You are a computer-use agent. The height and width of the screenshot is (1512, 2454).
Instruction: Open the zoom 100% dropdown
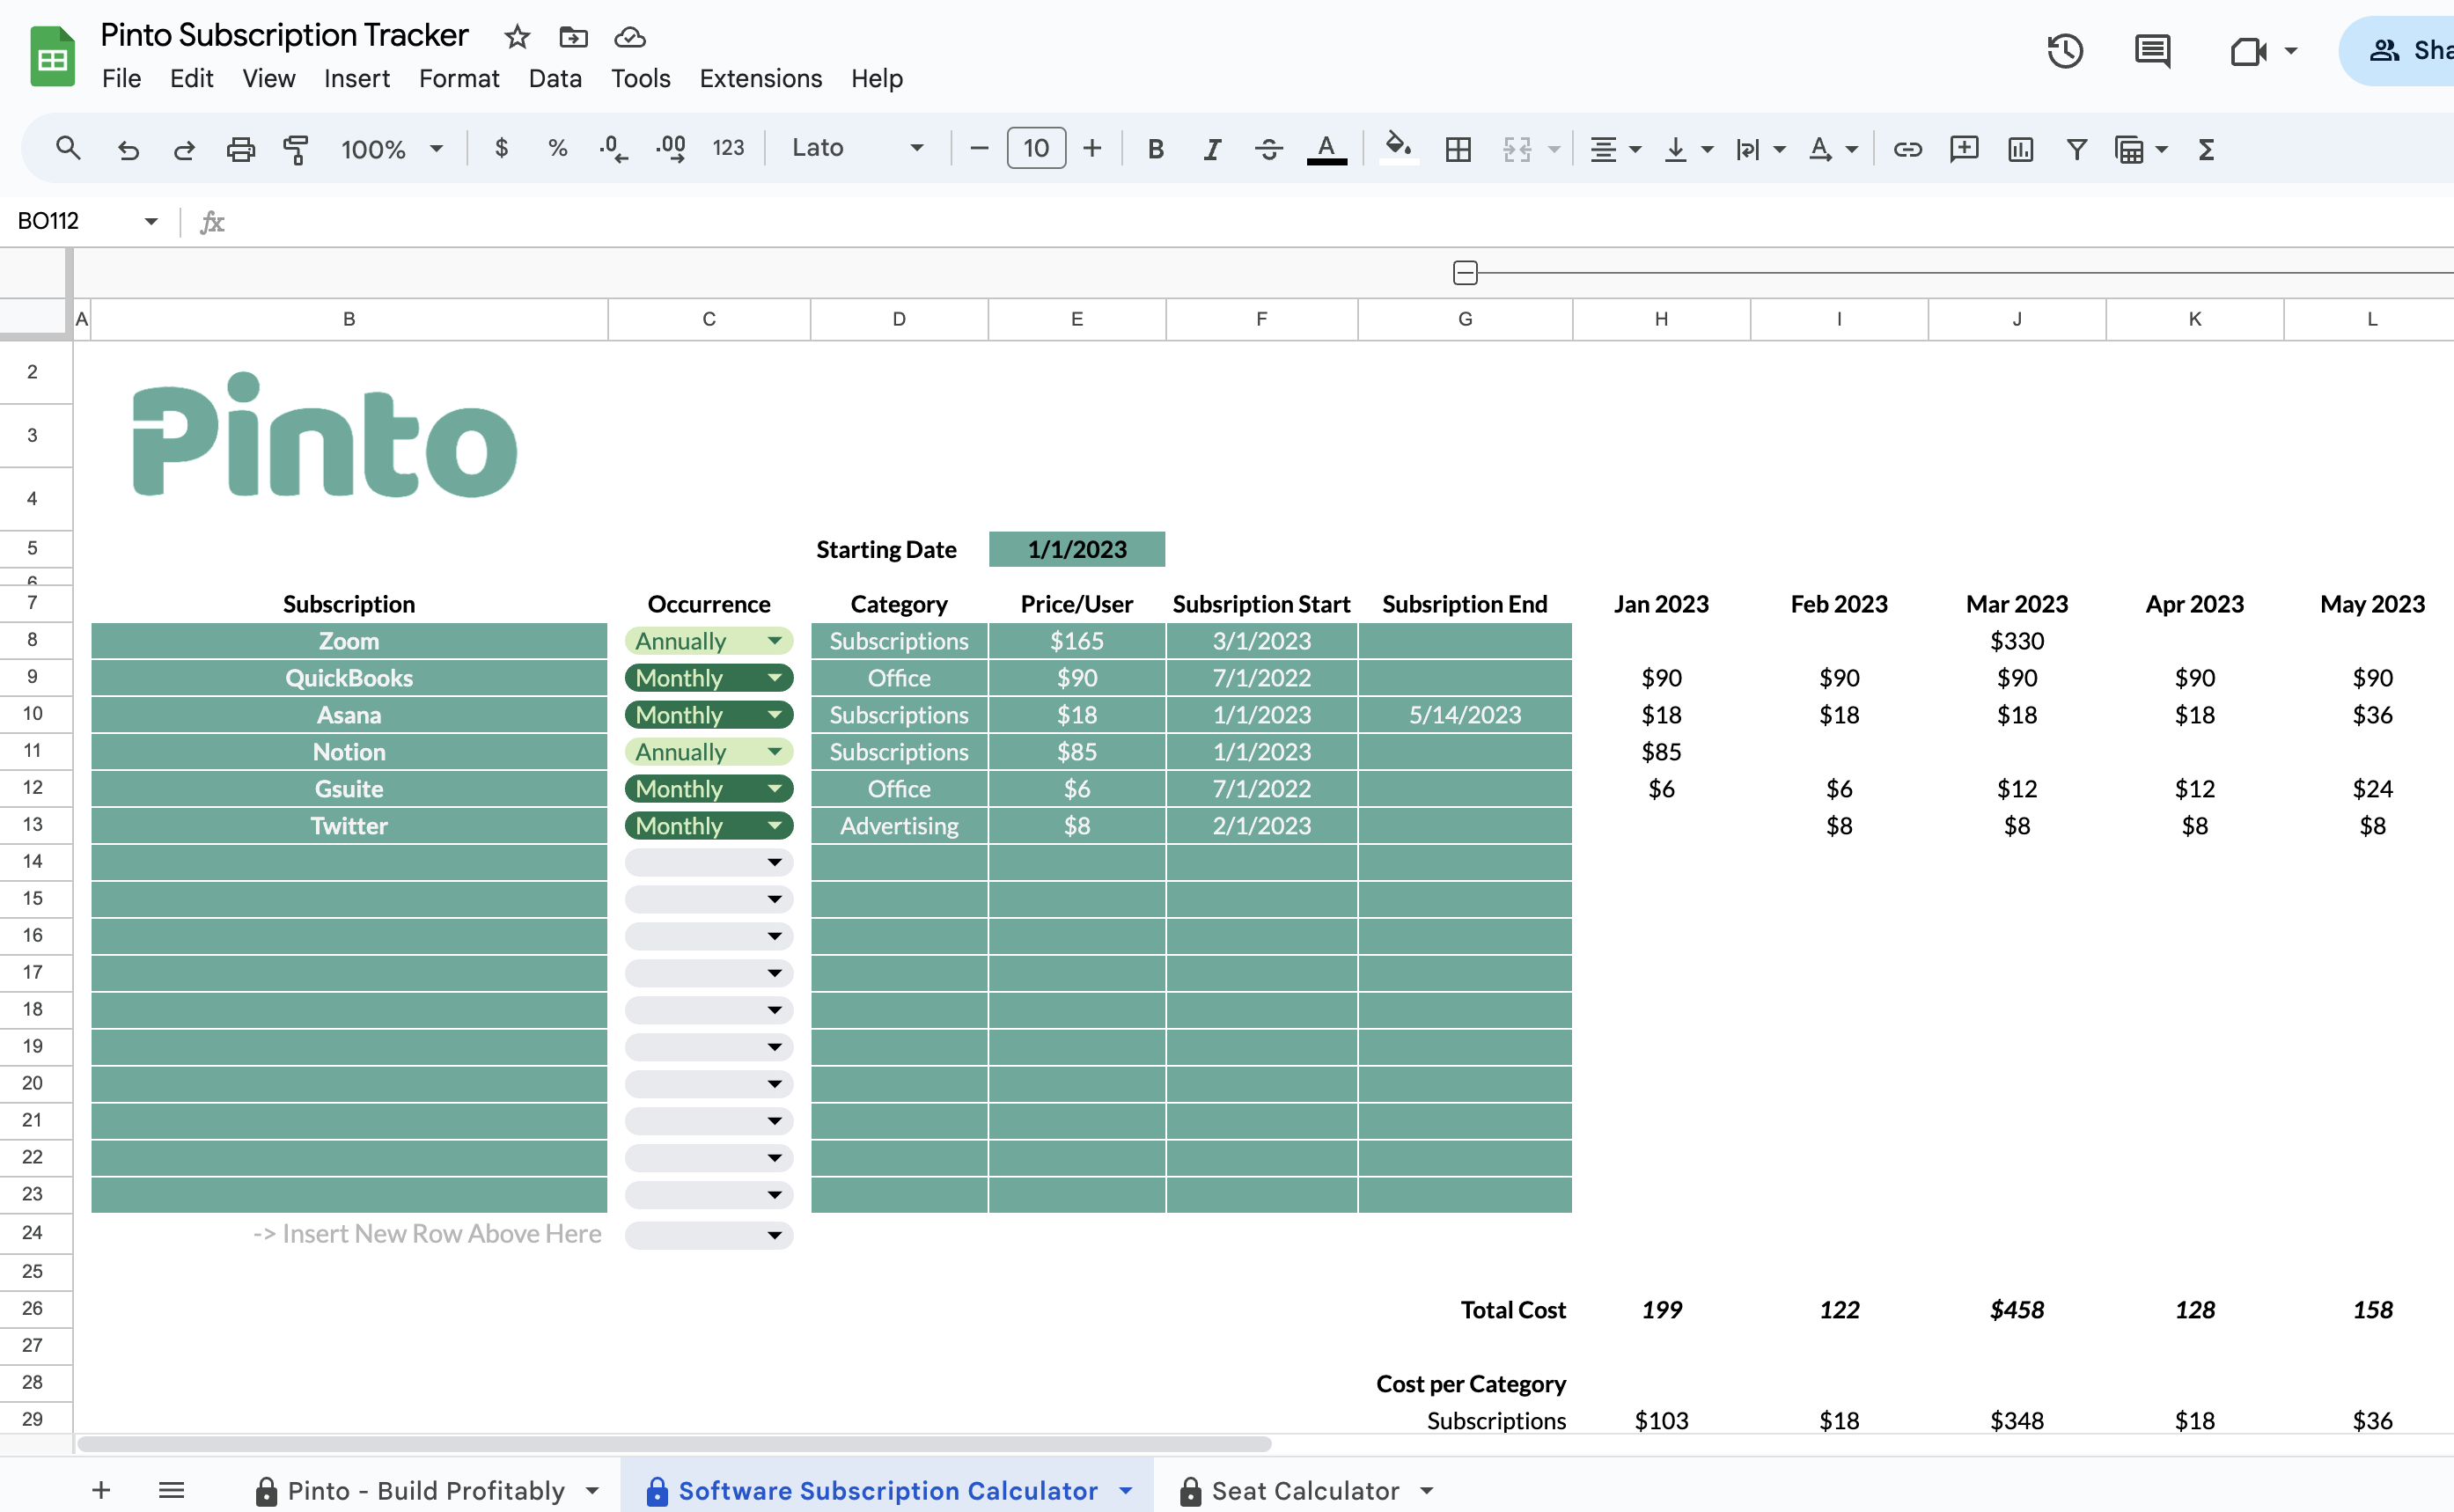point(392,149)
